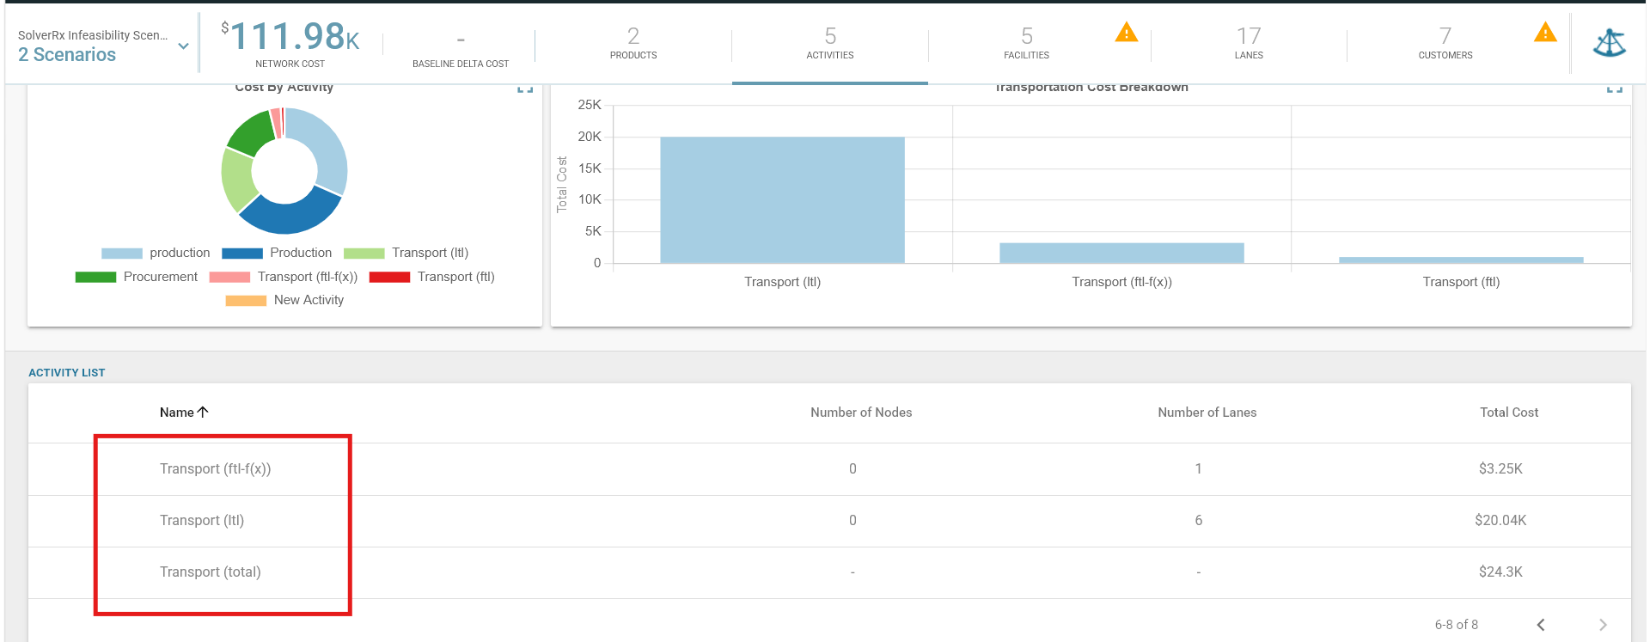Switch to the Lanes tab
Viewport: 1650px width, 642px height.
pyautogui.click(x=1248, y=43)
